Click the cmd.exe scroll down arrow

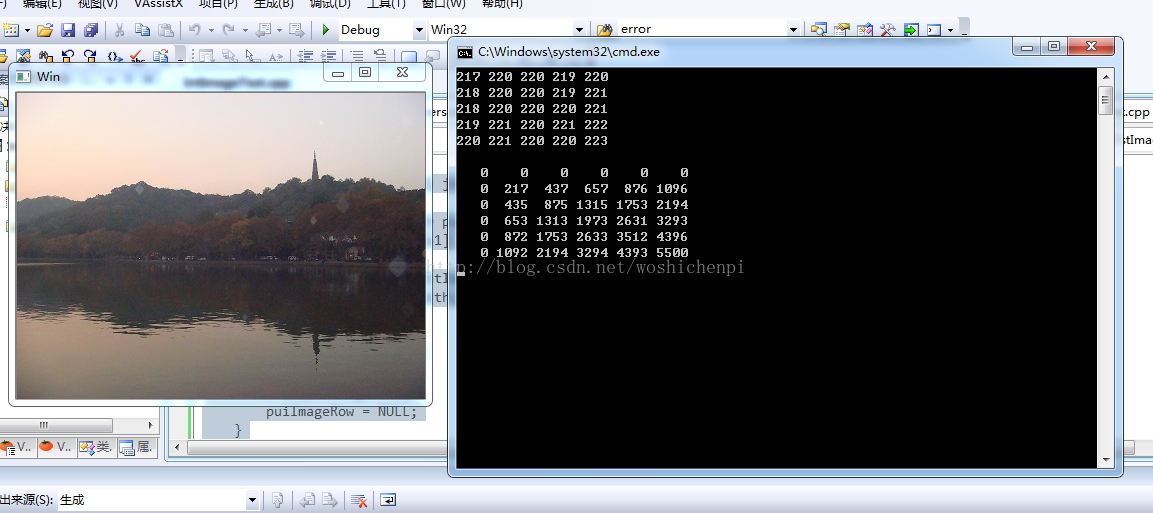(x=1105, y=460)
